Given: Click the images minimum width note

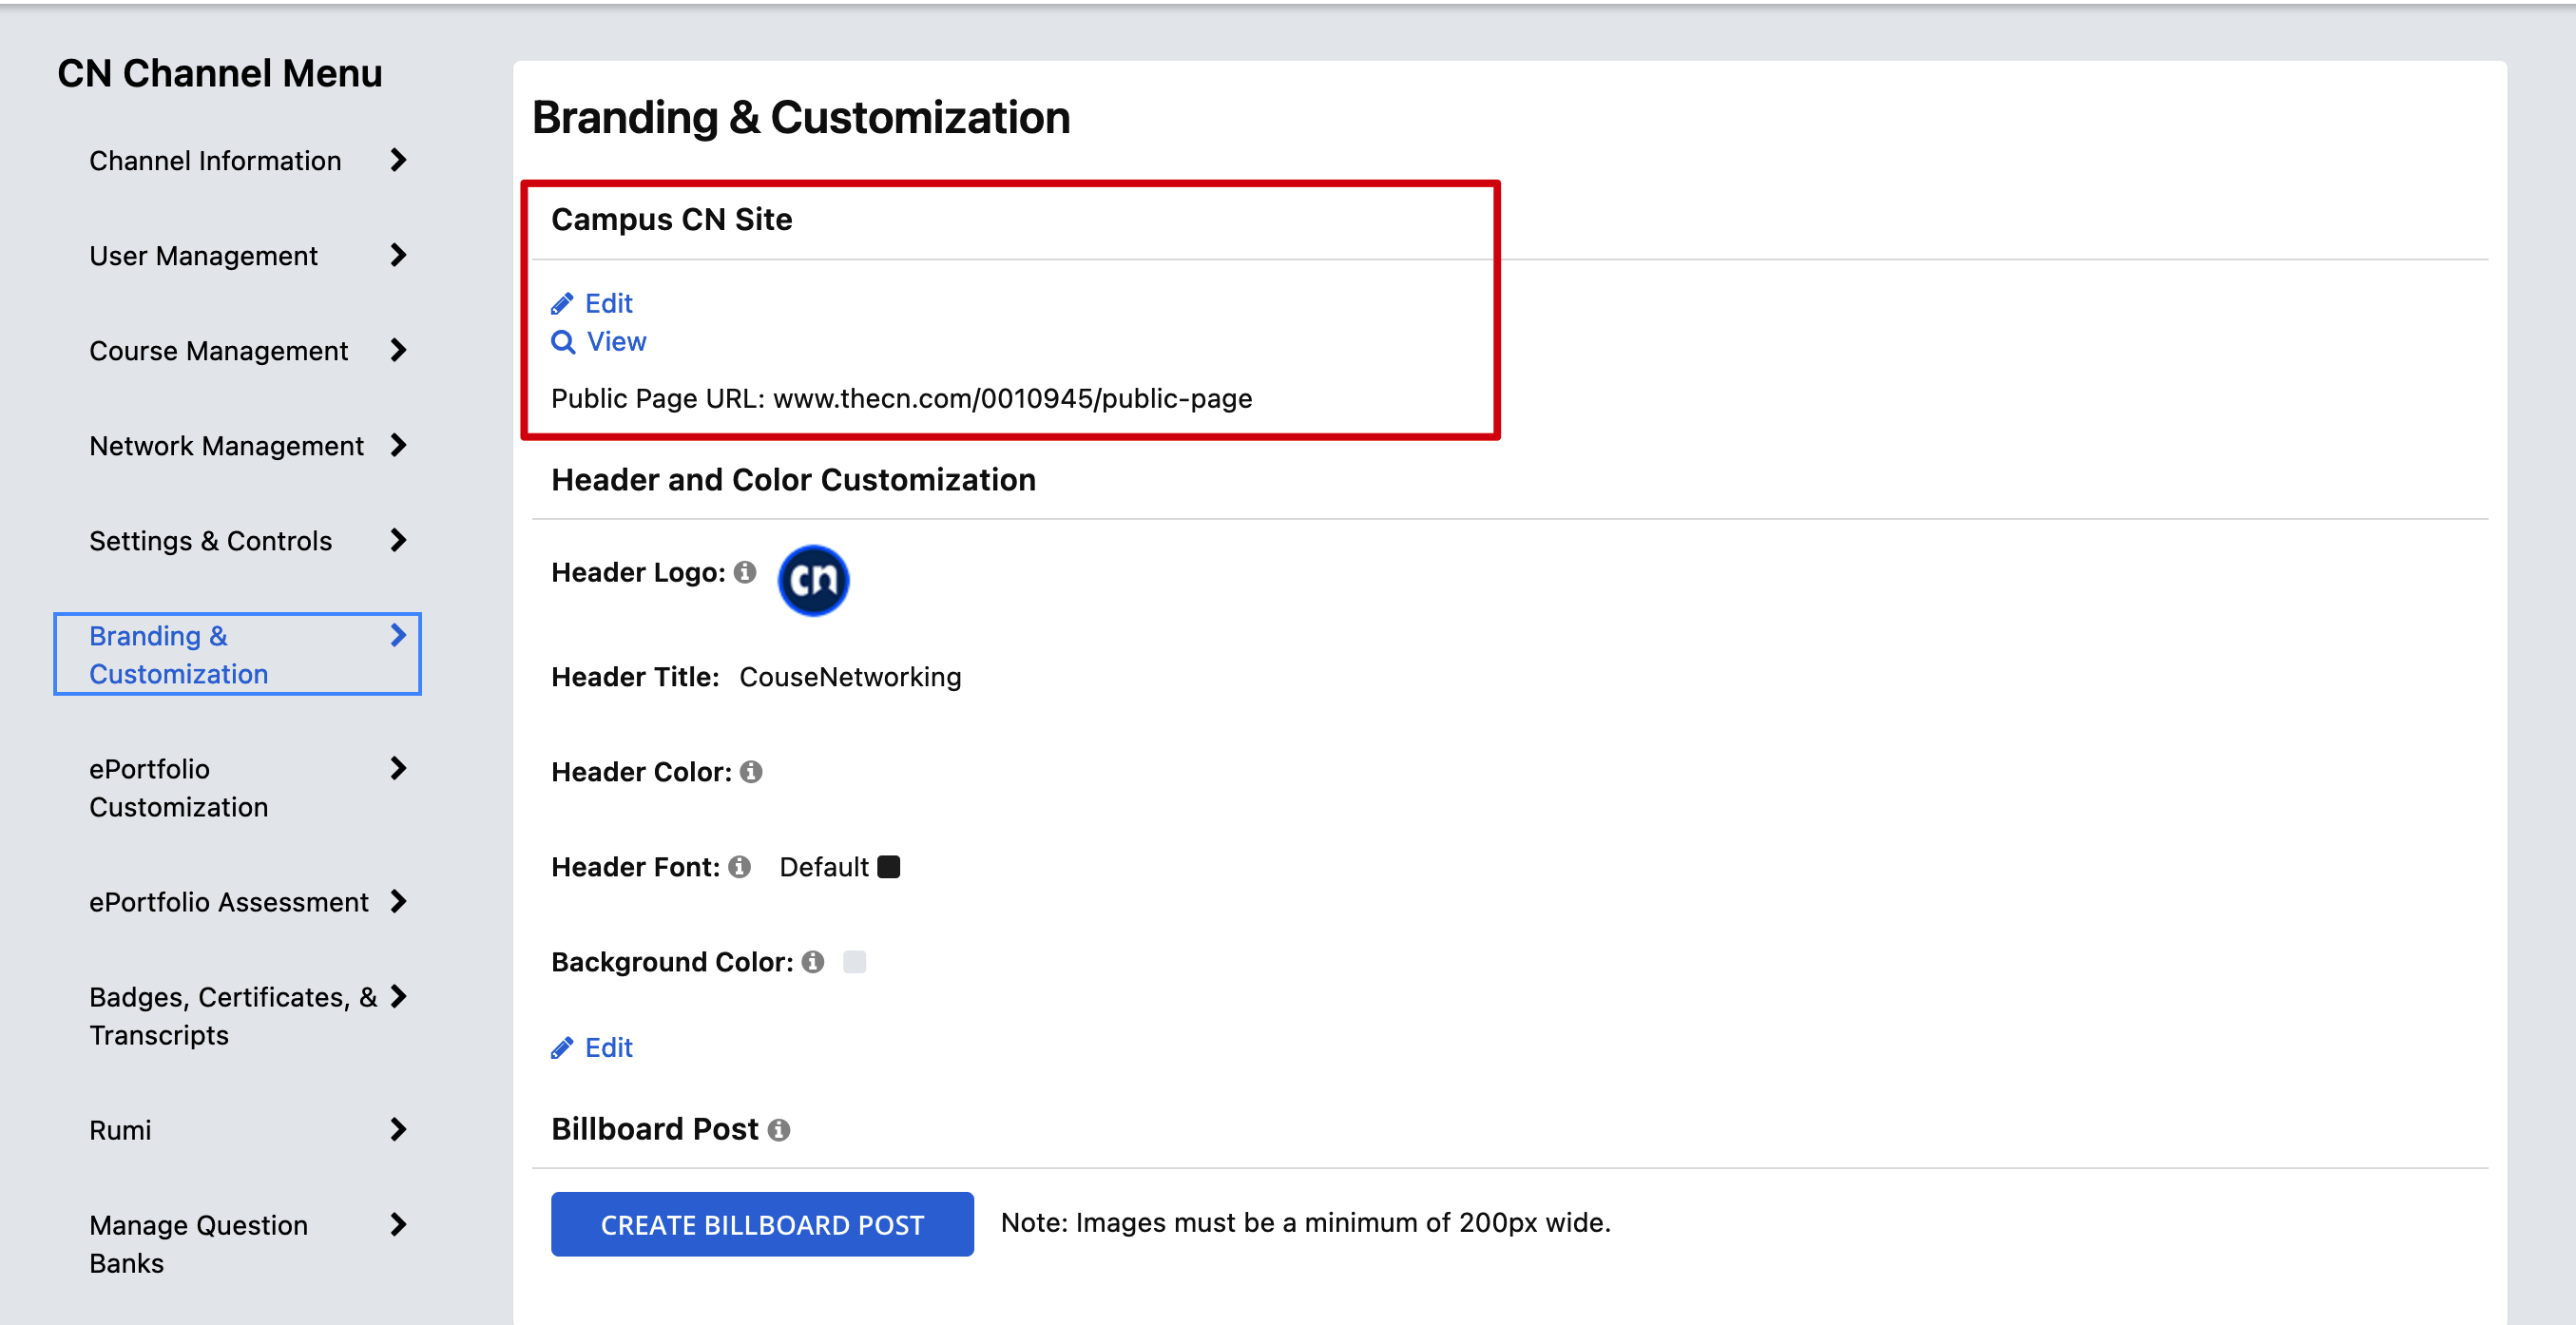Looking at the screenshot, I should click(1305, 1223).
